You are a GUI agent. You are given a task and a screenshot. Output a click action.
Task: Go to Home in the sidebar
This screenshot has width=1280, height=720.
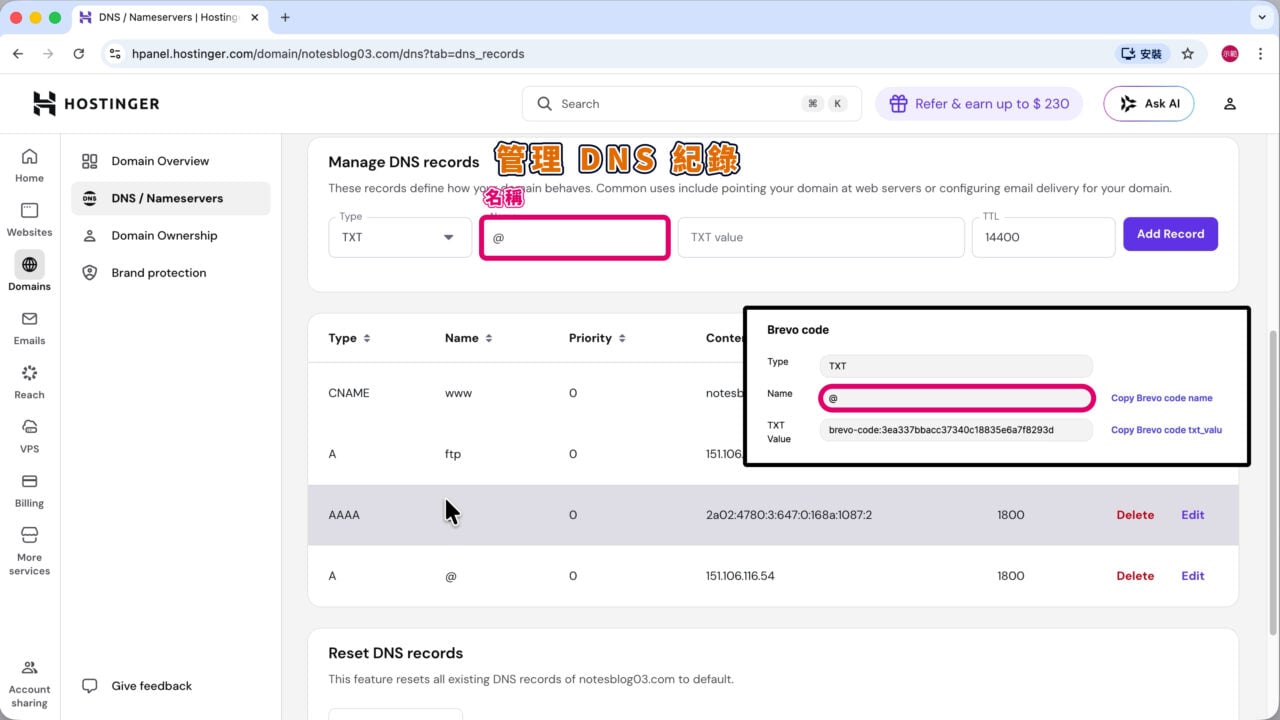[29, 166]
